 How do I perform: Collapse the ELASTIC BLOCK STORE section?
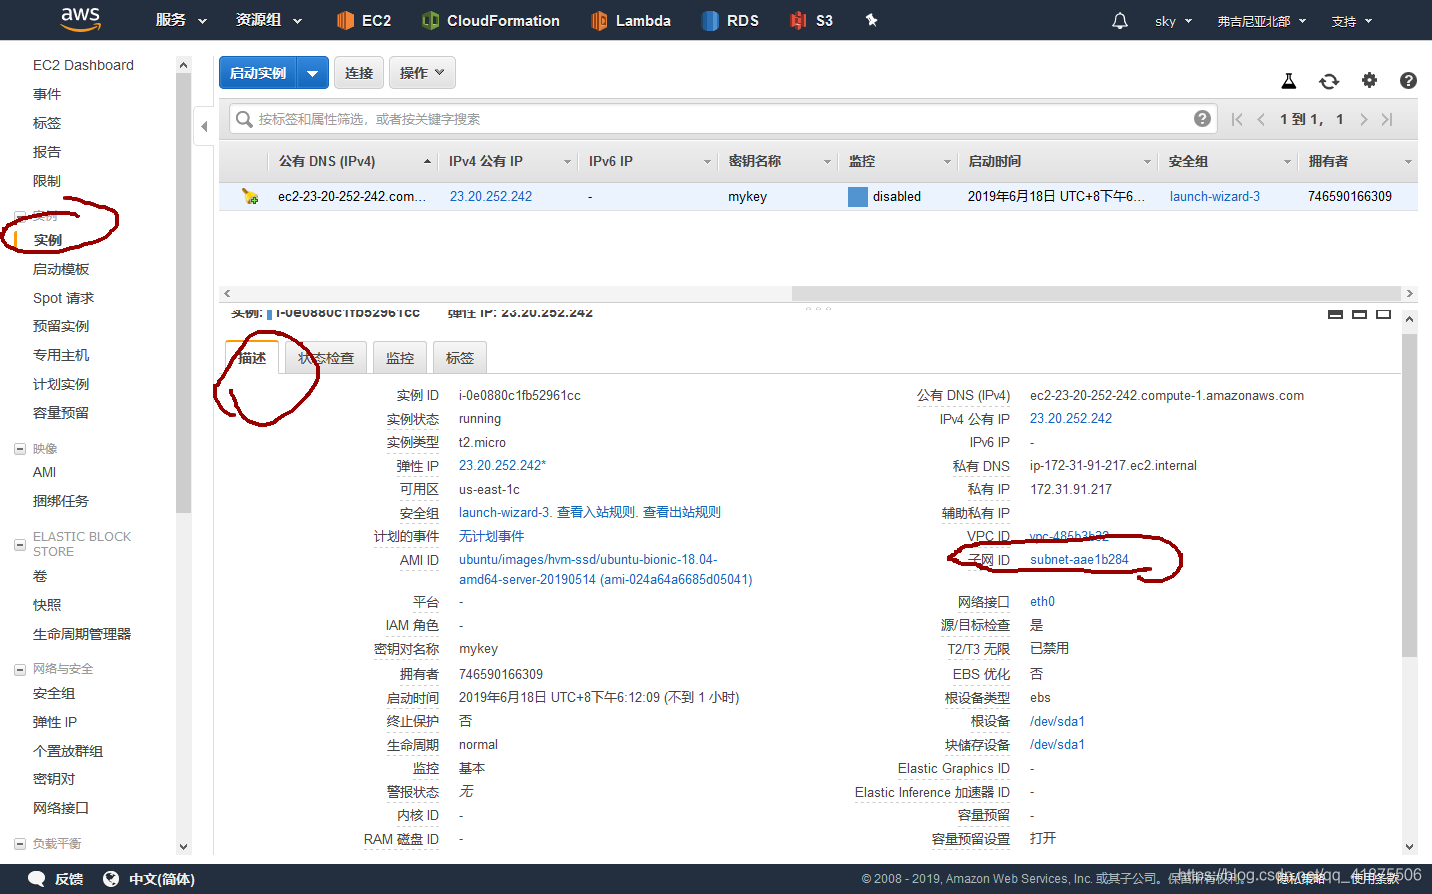(20, 545)
